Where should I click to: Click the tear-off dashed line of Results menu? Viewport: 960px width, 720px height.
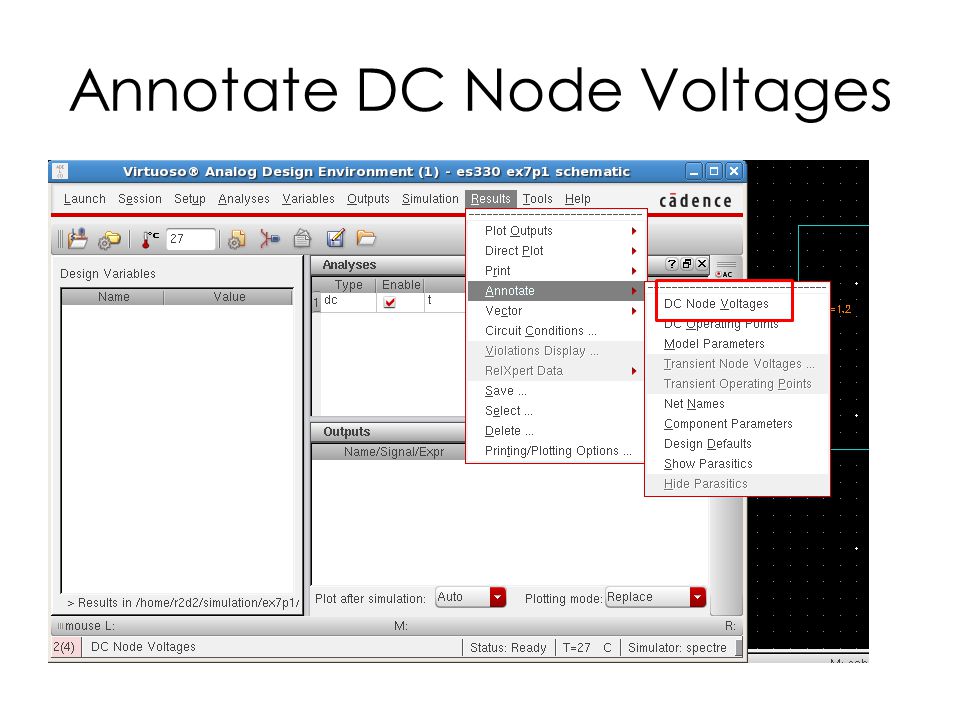tap(555, 216)
